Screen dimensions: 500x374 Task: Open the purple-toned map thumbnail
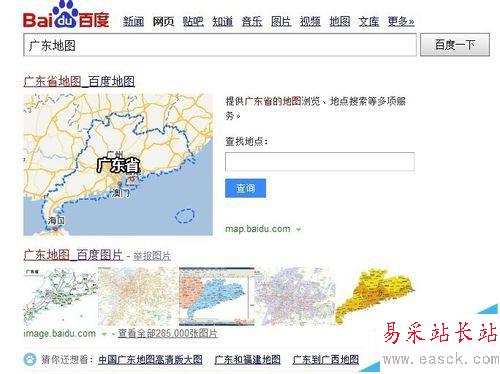[x=295, y=296]
